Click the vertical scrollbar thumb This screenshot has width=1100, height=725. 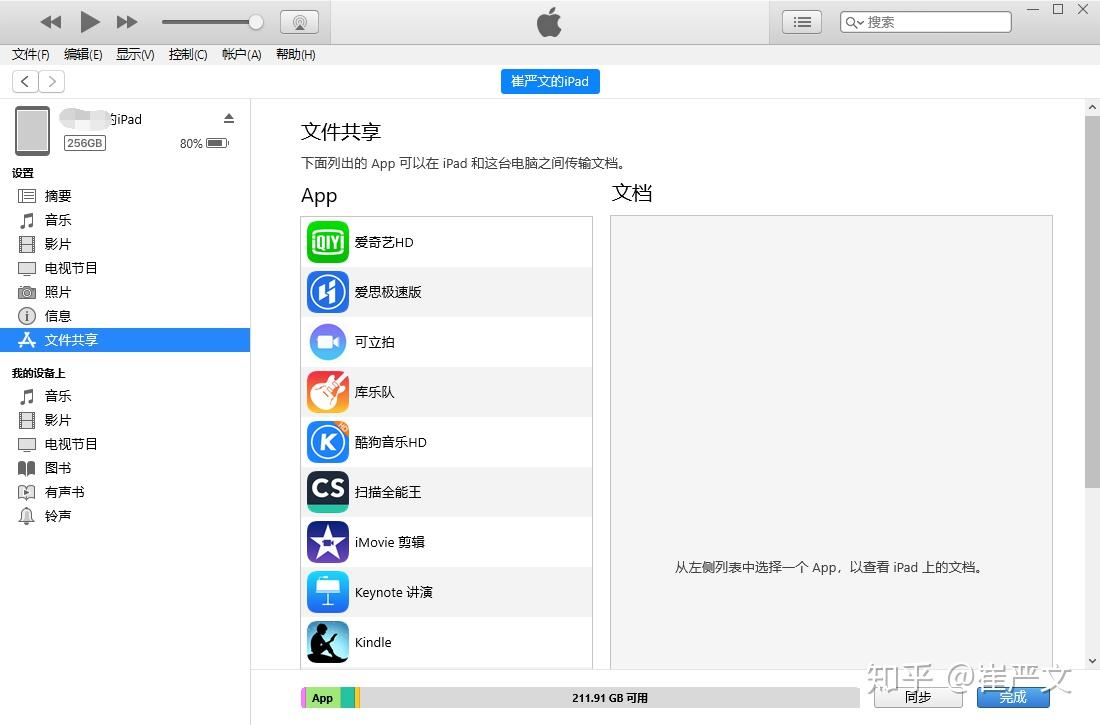click(x=1092, y=302)
